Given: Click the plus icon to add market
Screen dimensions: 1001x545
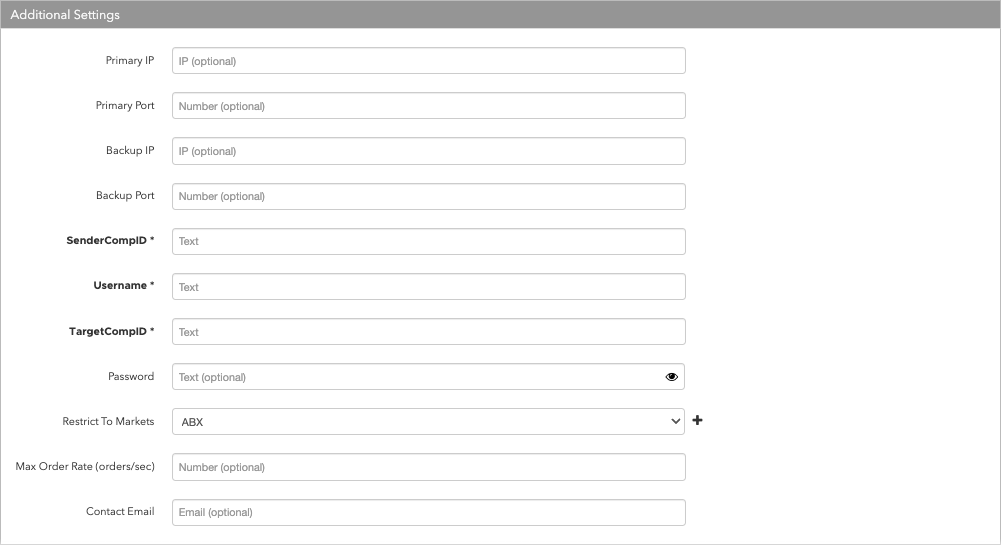Looking at the screenshot, I should (697, 420).
